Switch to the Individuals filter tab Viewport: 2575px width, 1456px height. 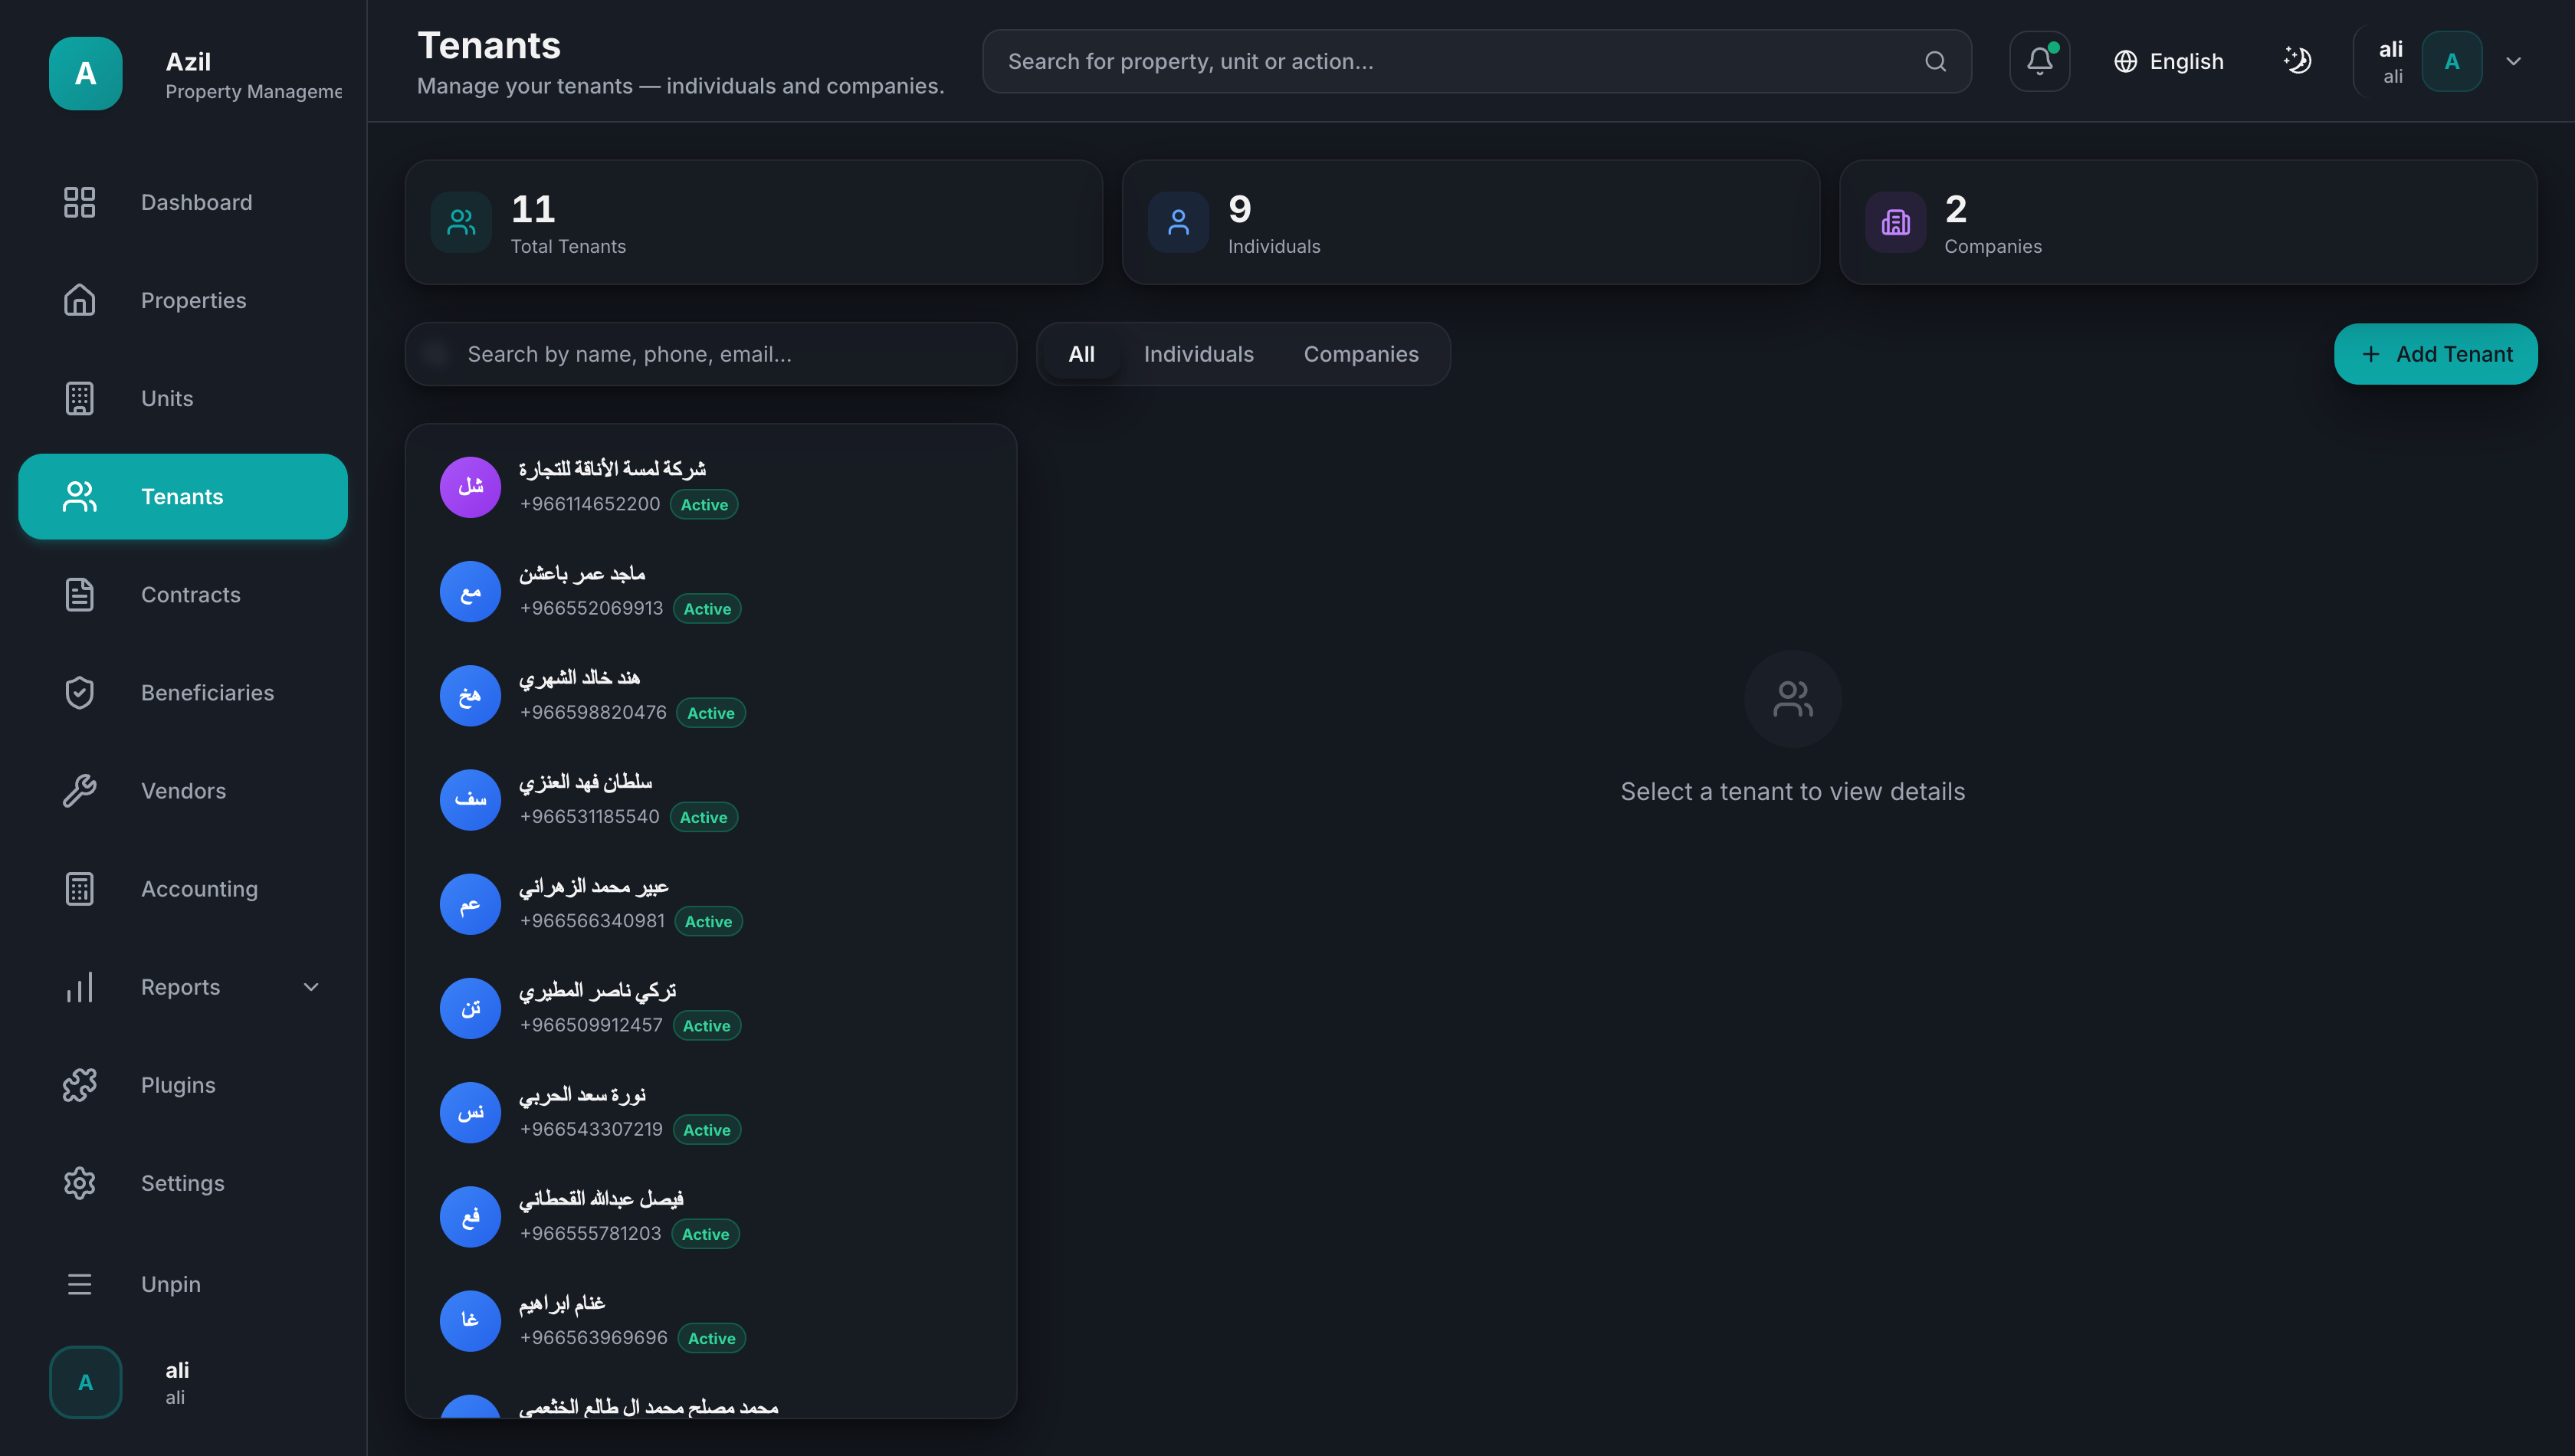pos(1198,354)
